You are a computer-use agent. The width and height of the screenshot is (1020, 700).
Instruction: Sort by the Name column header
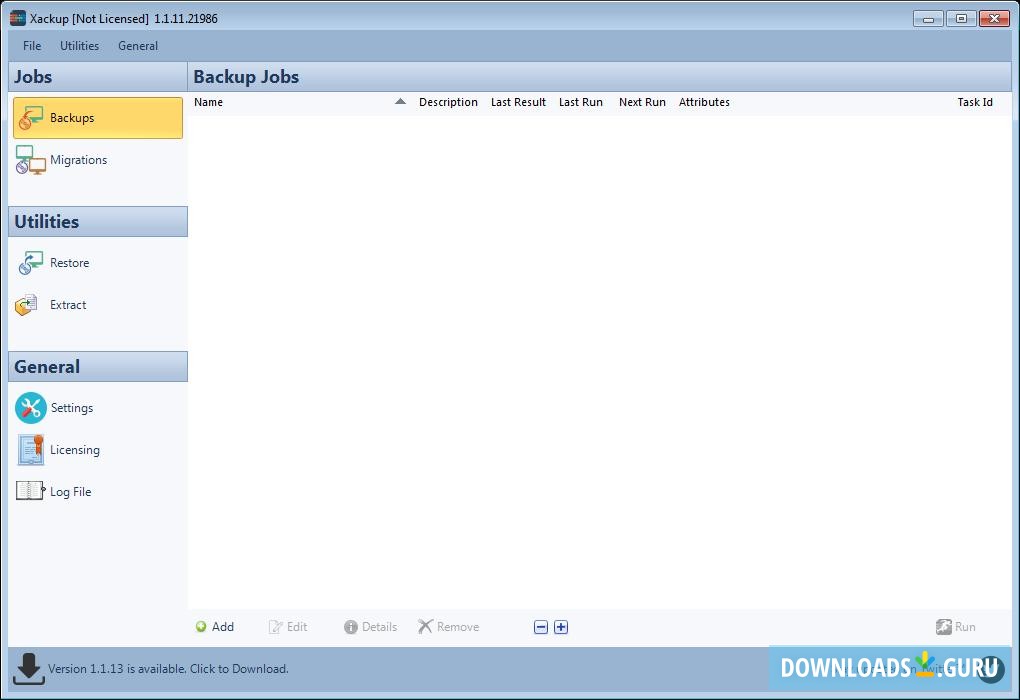(208, 102)
